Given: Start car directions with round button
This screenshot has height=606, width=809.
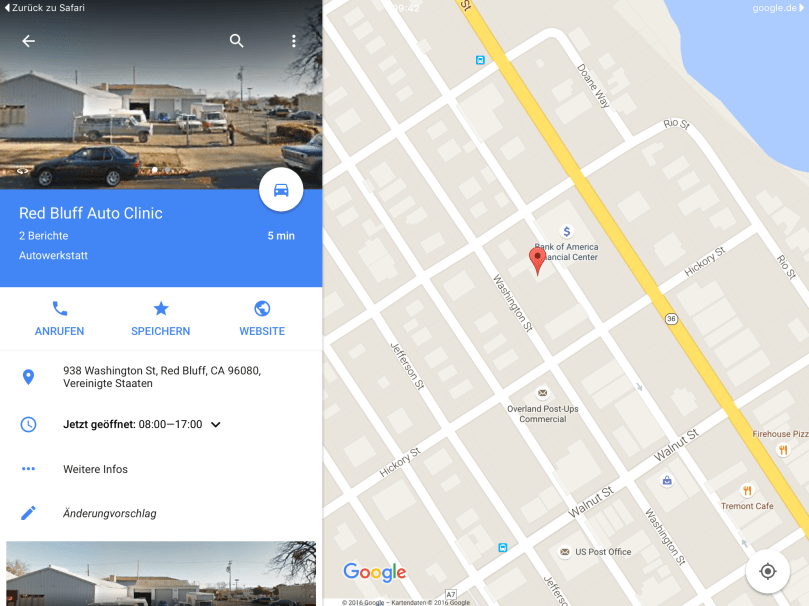Looking at the screenshot, I should point(281,190).
